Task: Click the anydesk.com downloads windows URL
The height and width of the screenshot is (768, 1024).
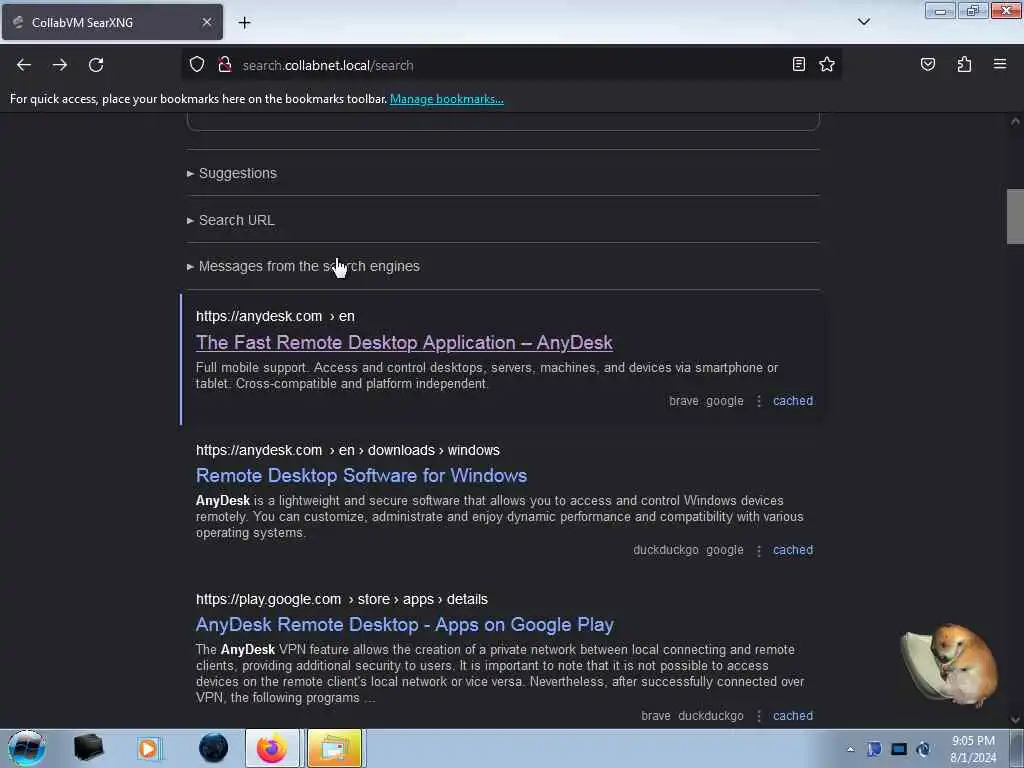Action: click(x=347, y=450)
